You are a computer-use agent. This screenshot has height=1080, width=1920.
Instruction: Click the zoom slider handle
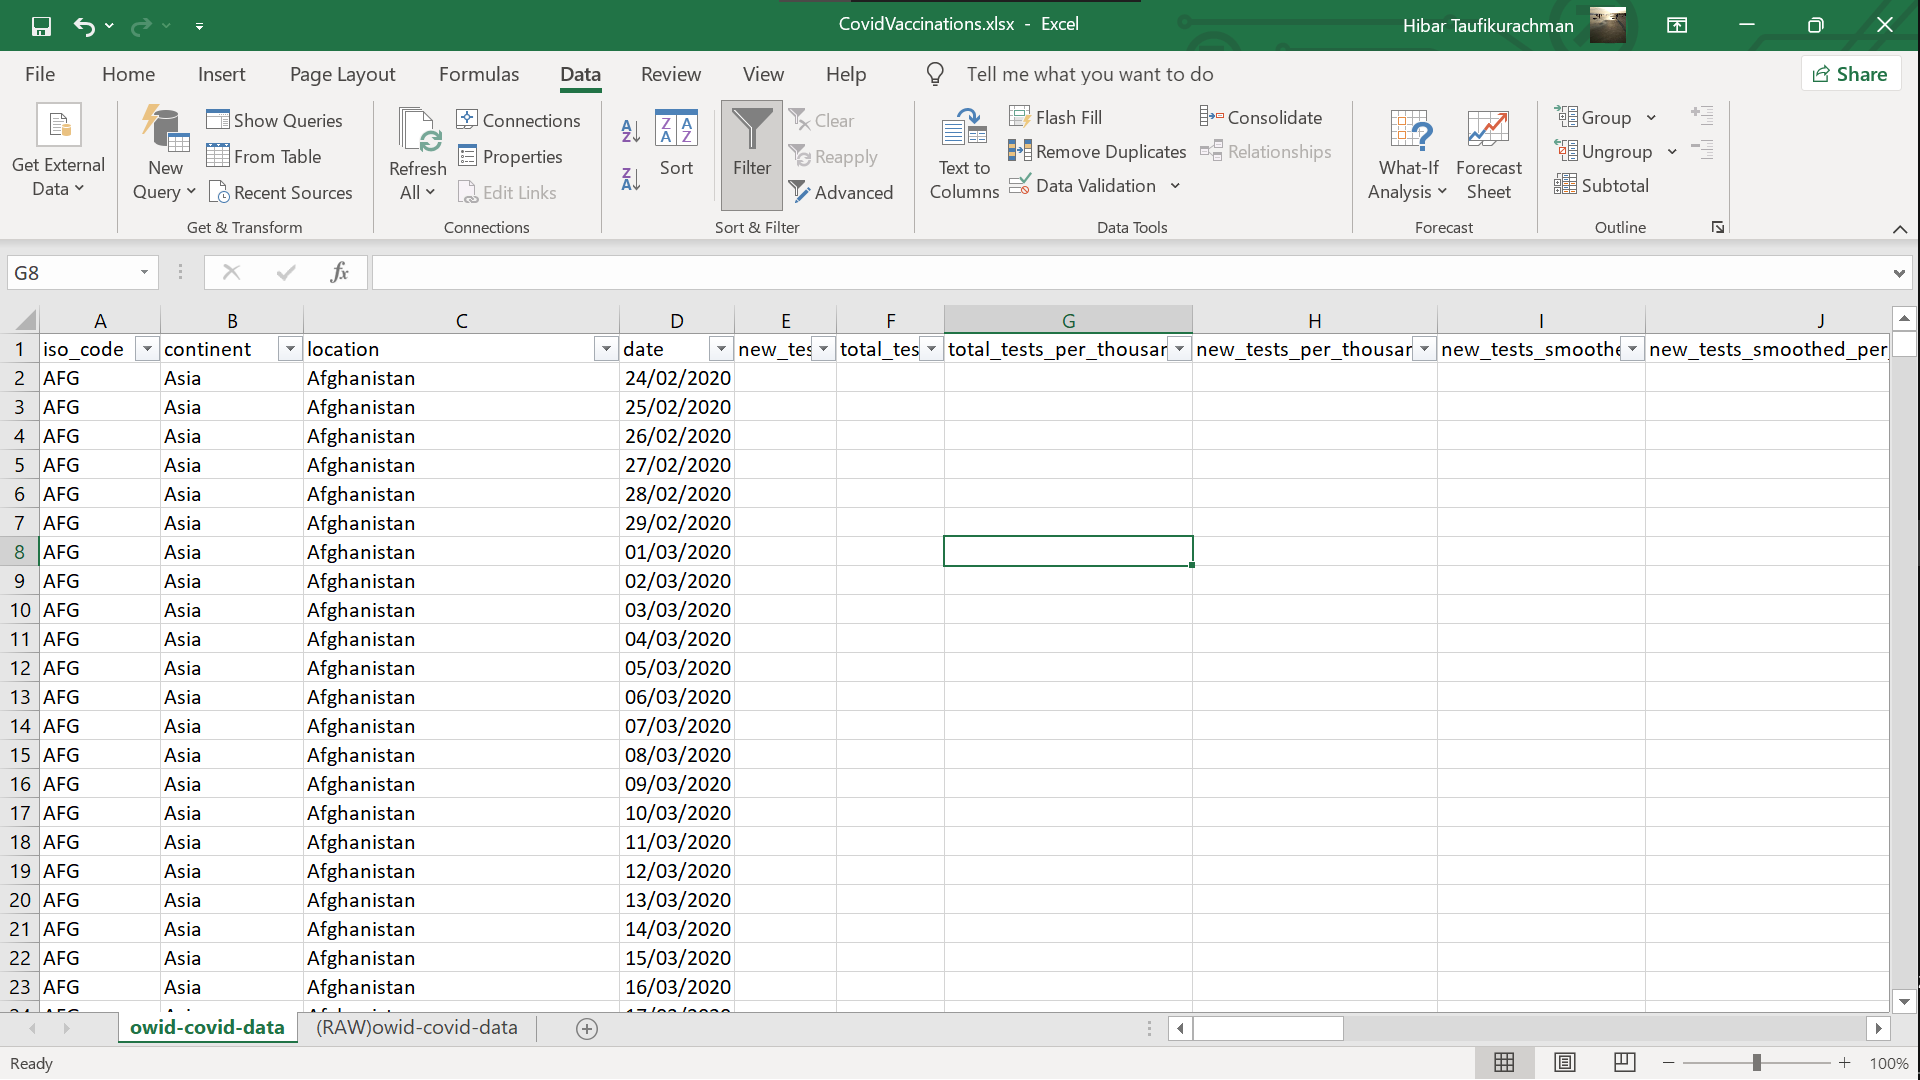pyautogui.click(x=1756, y=1062)
